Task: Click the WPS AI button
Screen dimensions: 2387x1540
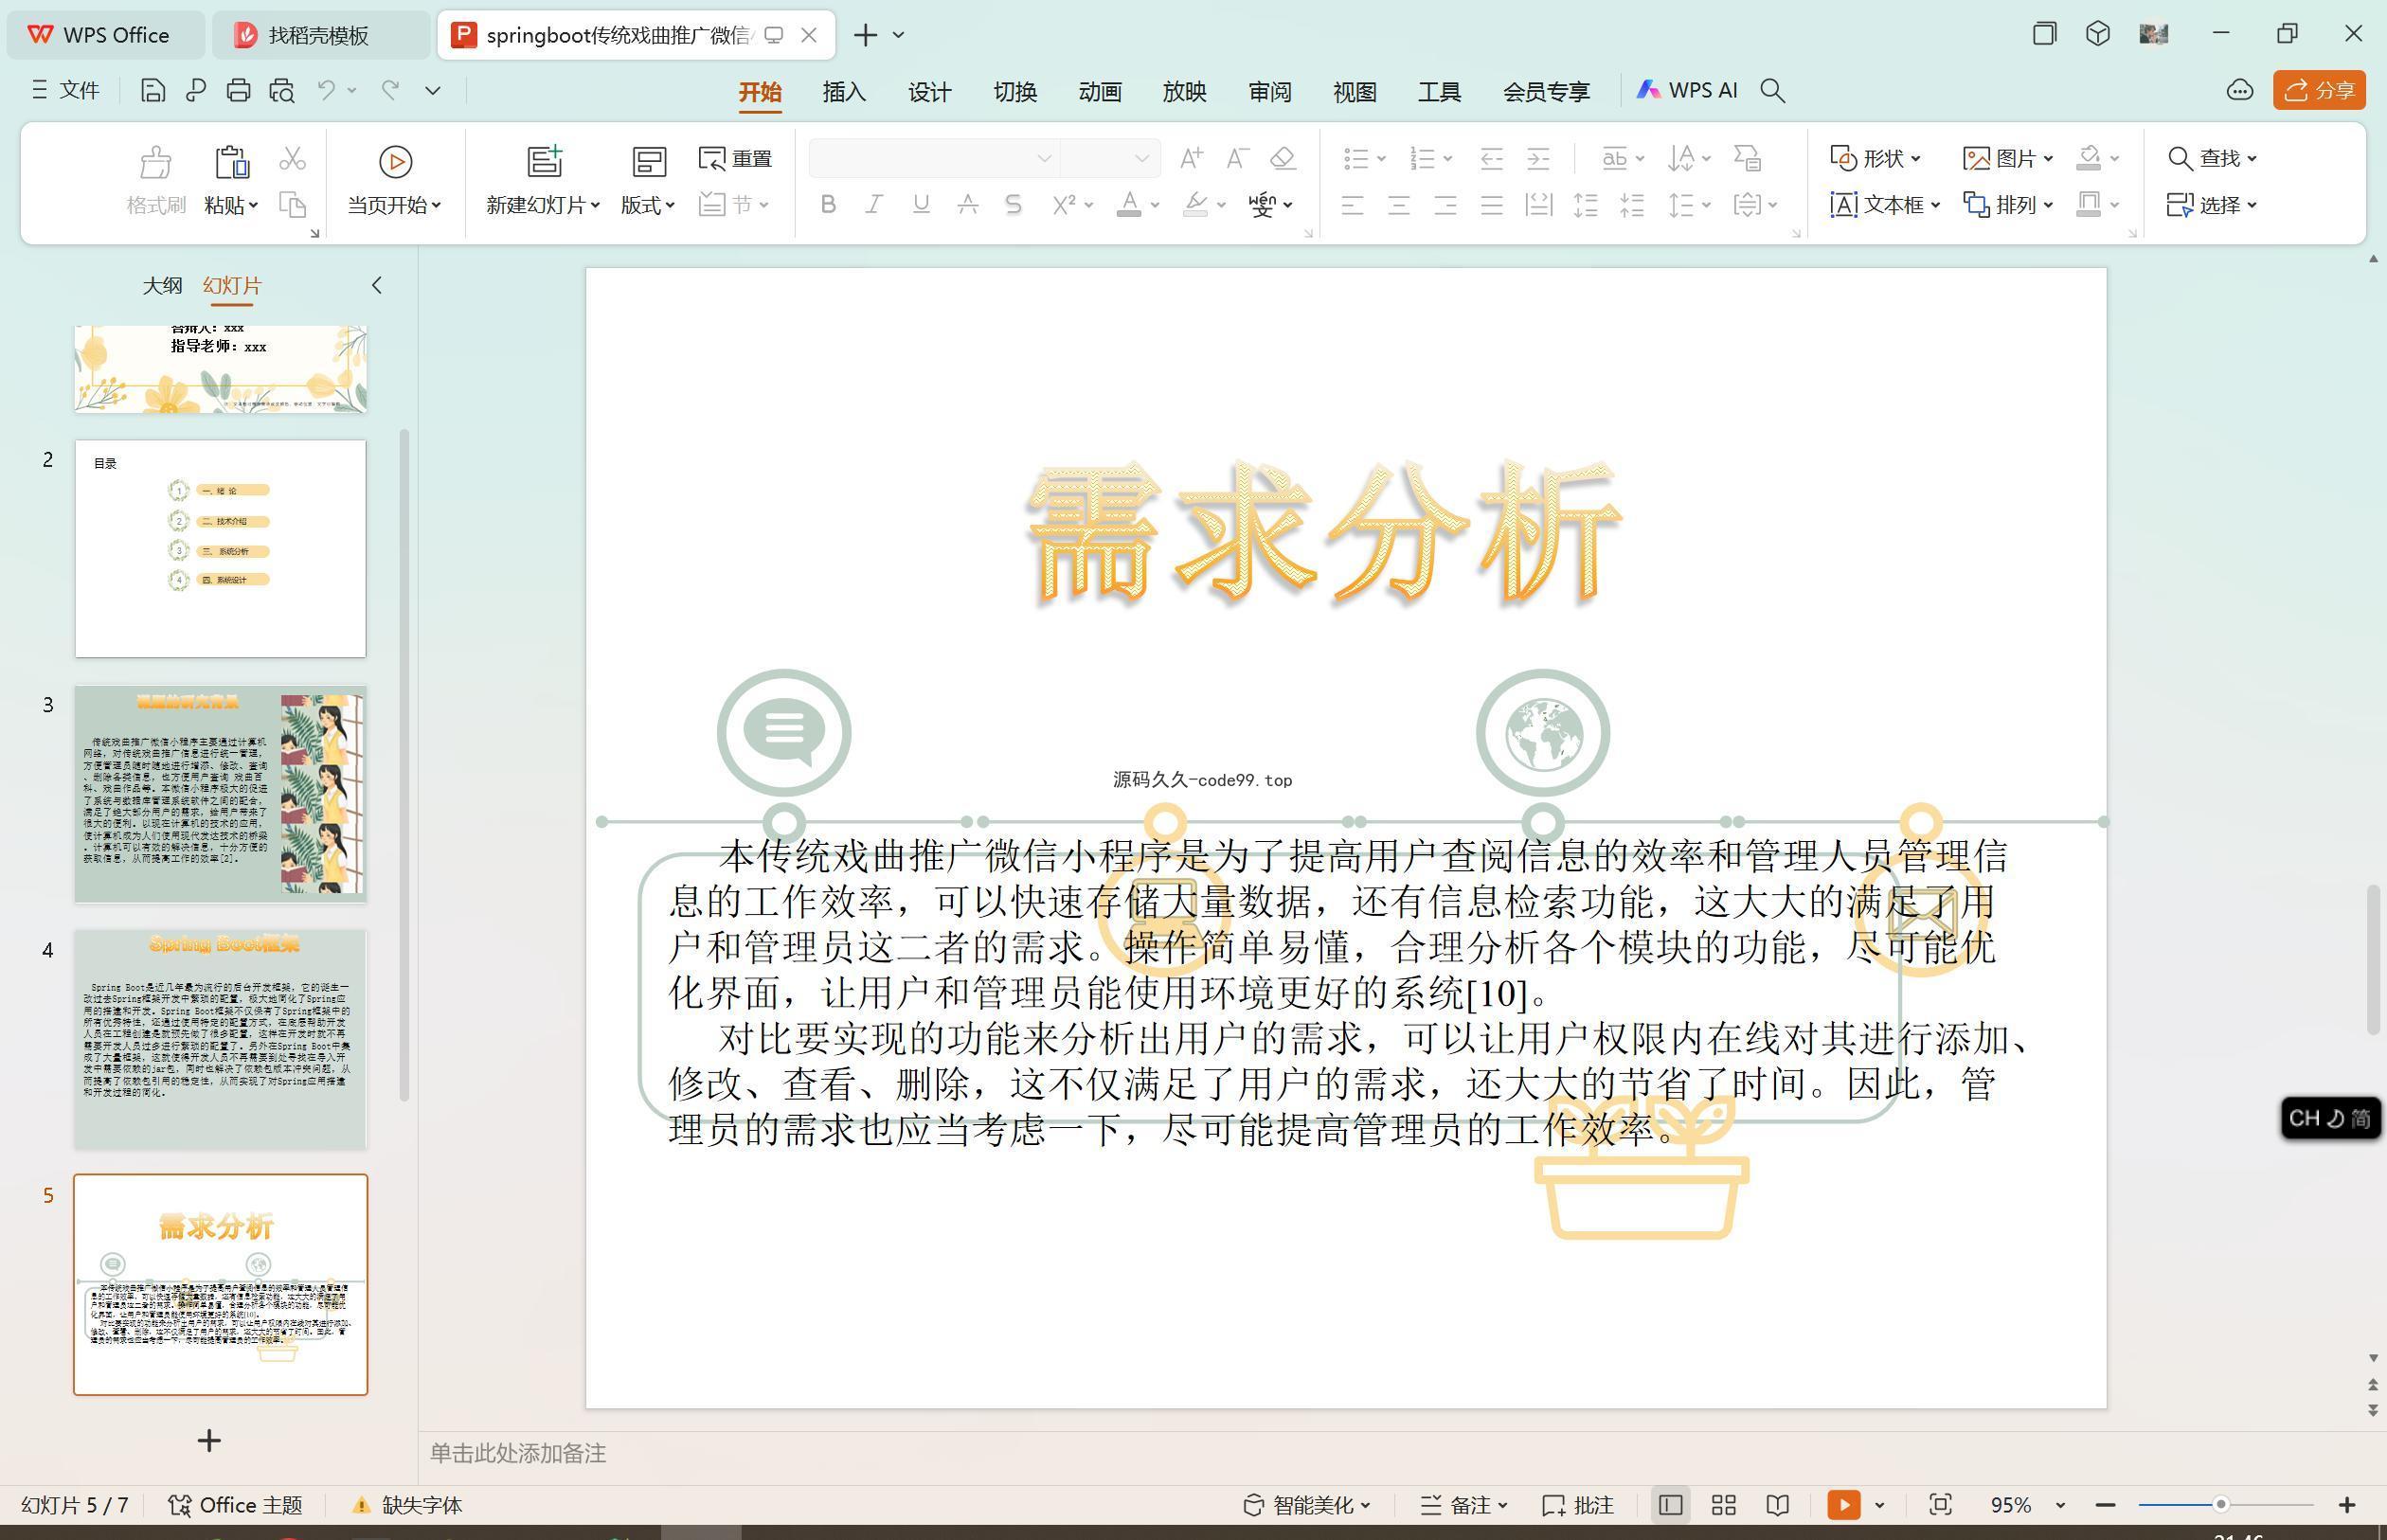Action: (x=1687, y=91)
